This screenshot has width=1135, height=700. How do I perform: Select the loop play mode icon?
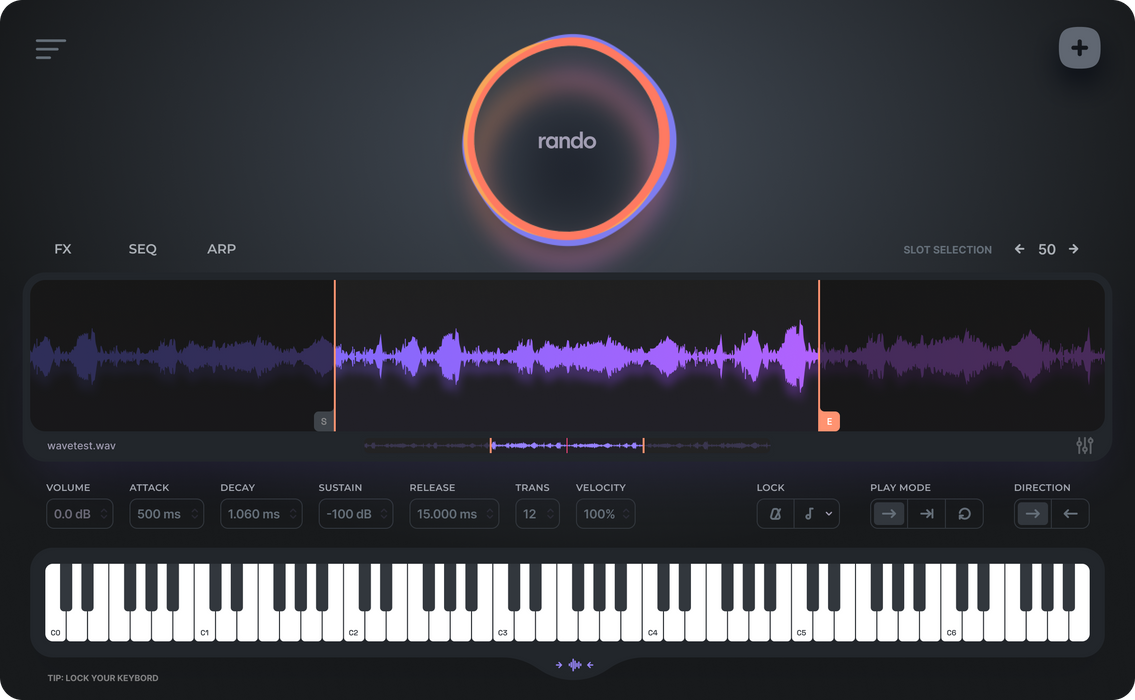click(x=964, y=514)
